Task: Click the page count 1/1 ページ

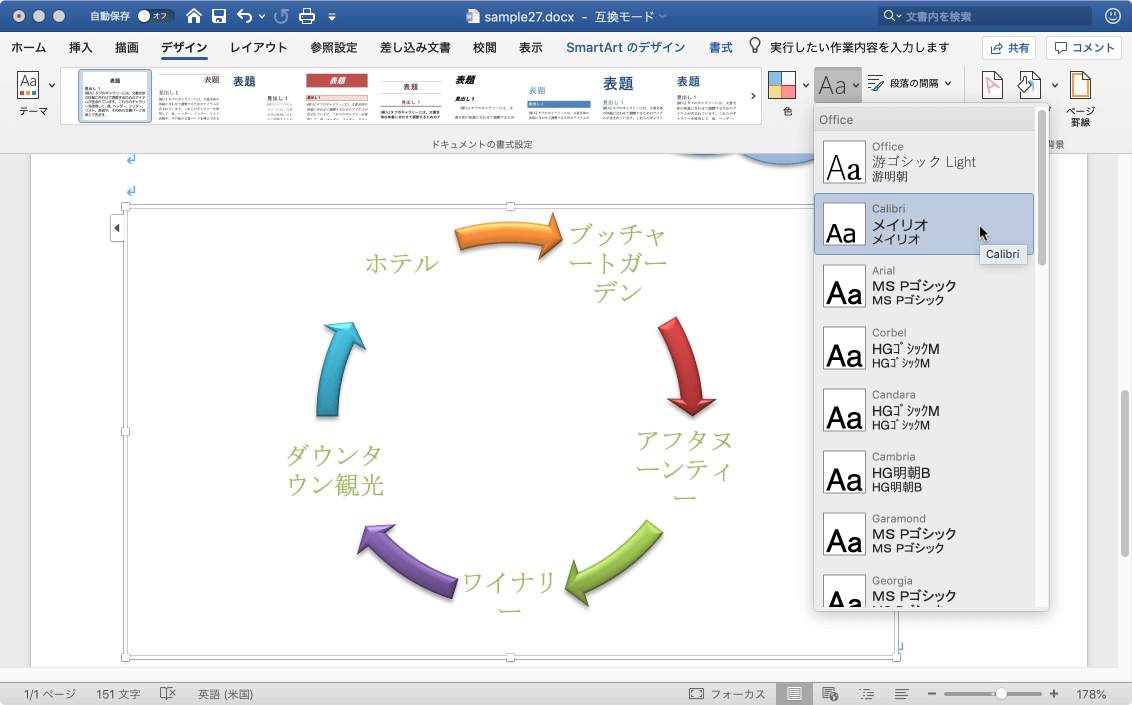Action: [50, 693]
